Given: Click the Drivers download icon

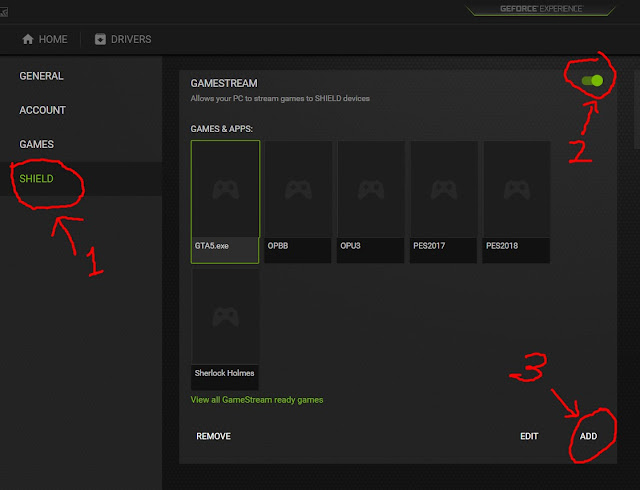Looking at the screenshot, I should pos(100,39).
